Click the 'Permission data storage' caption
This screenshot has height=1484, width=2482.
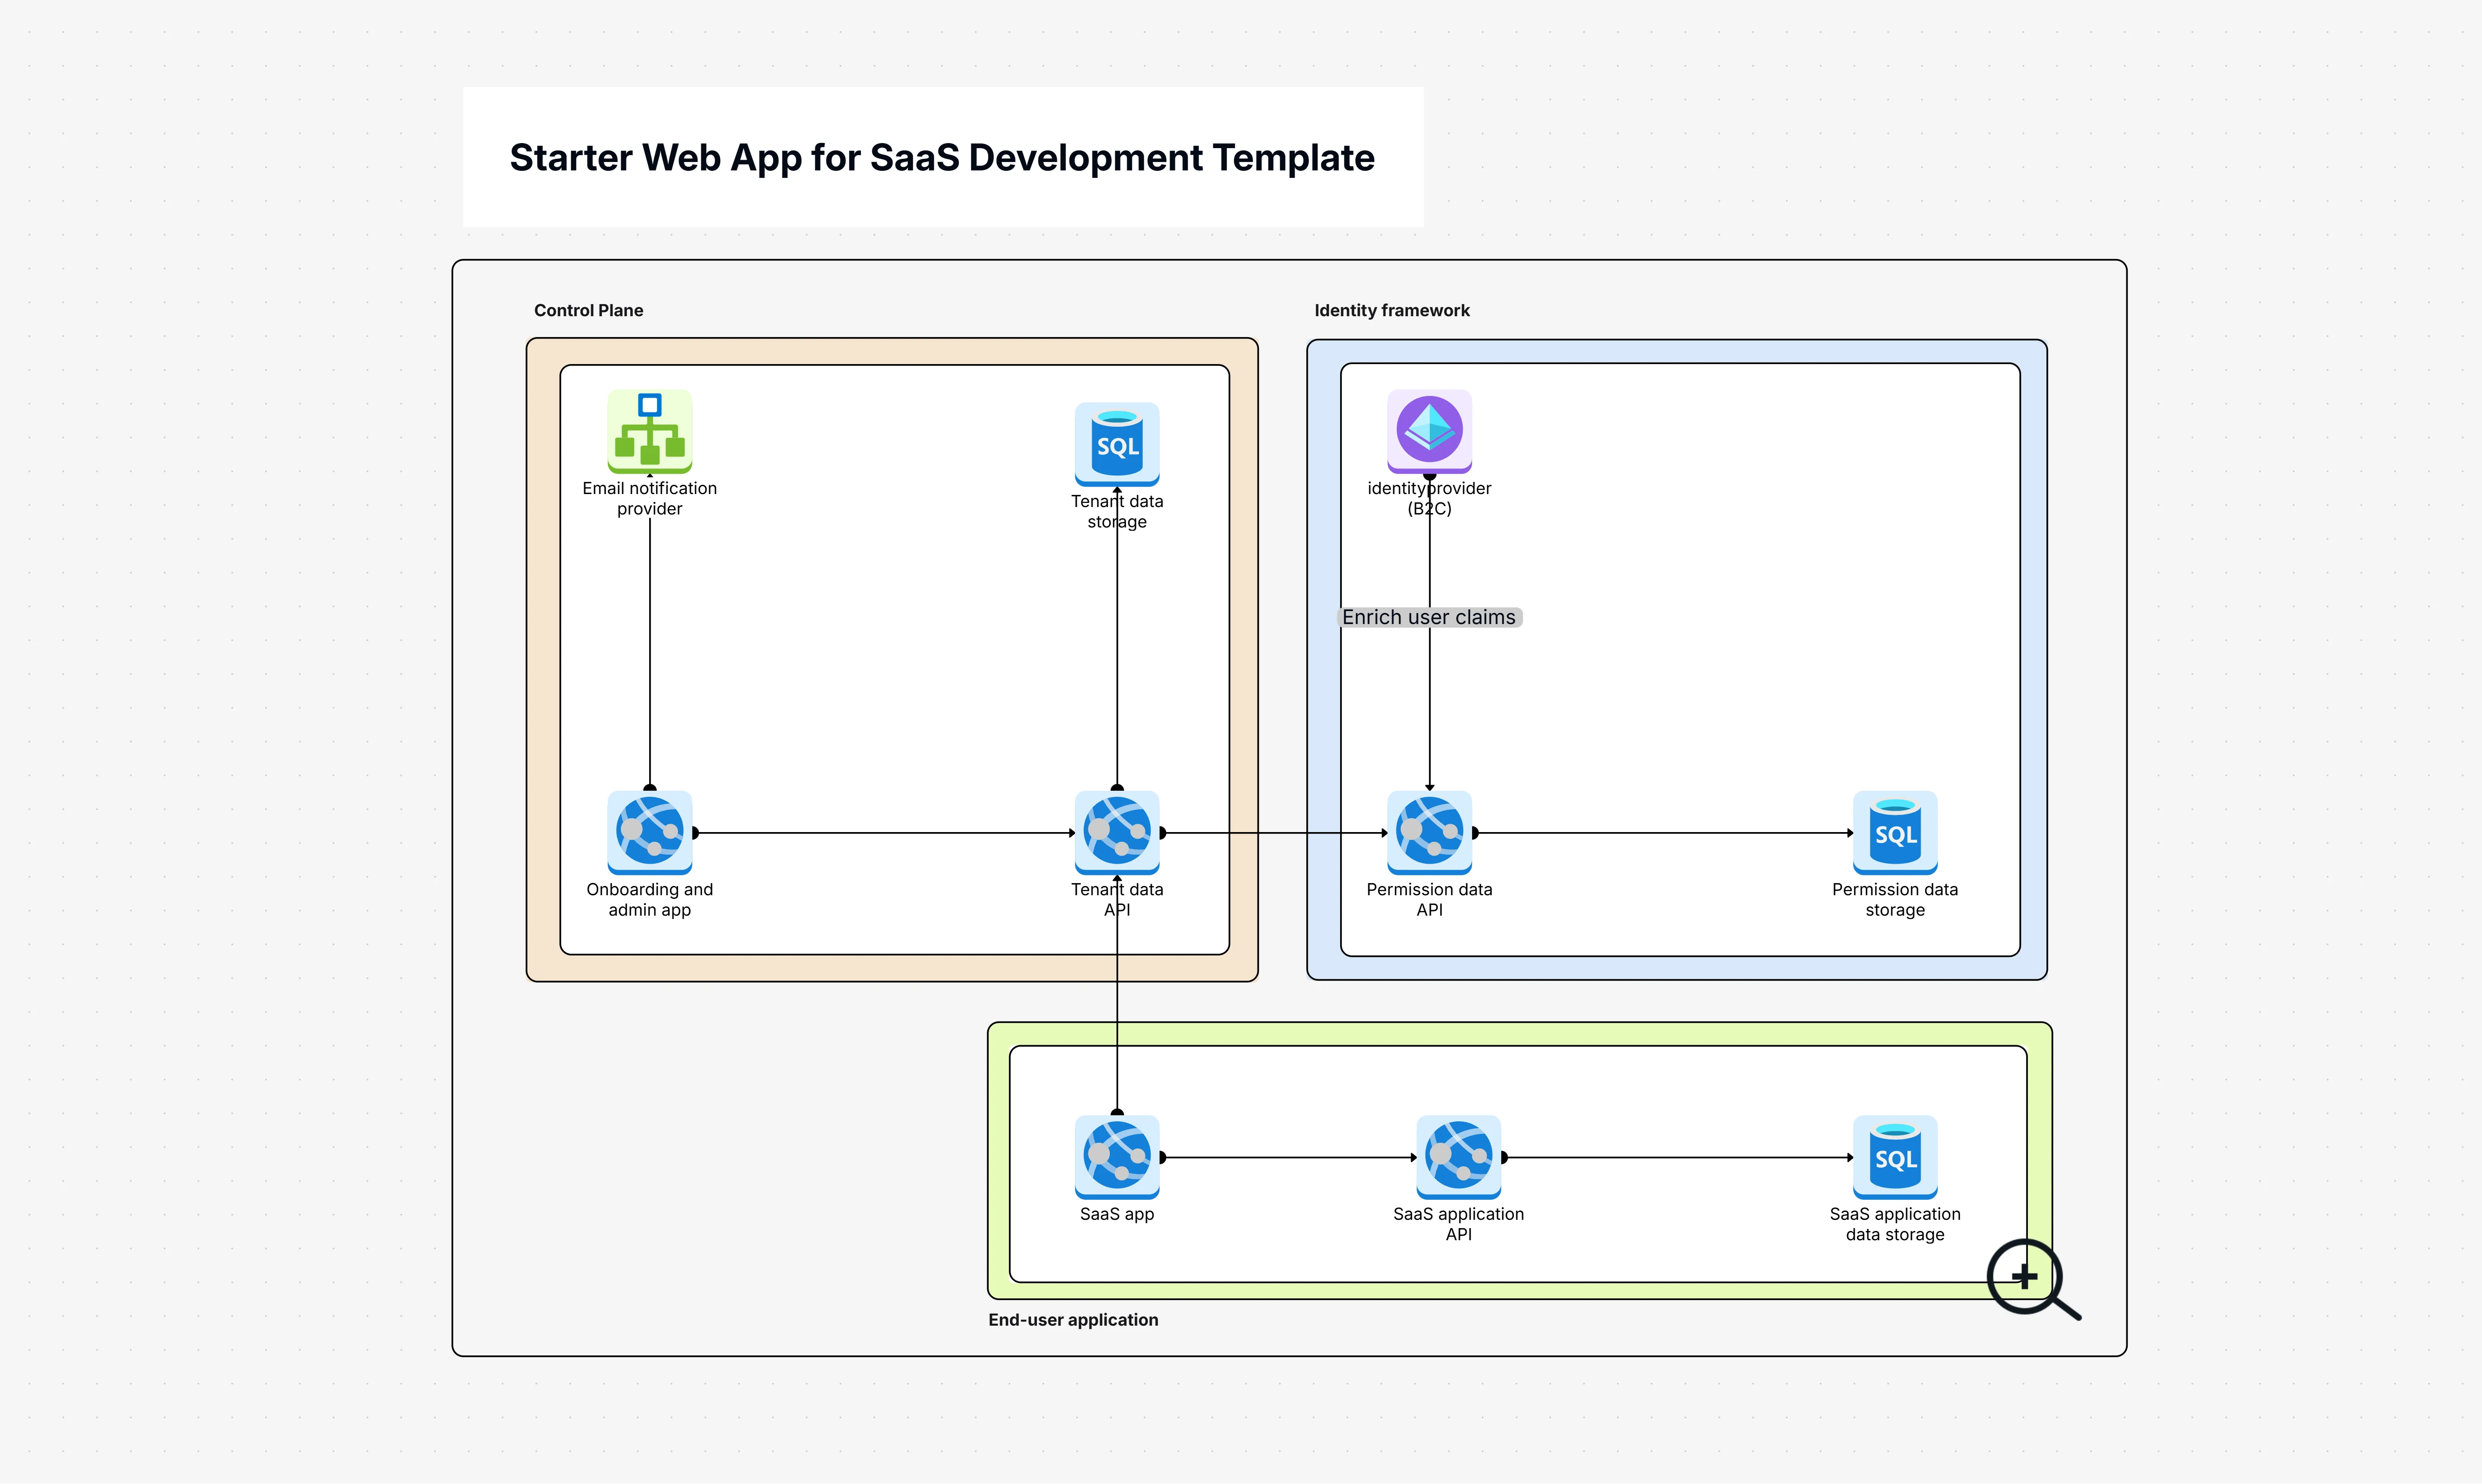tap(1895, 899)
